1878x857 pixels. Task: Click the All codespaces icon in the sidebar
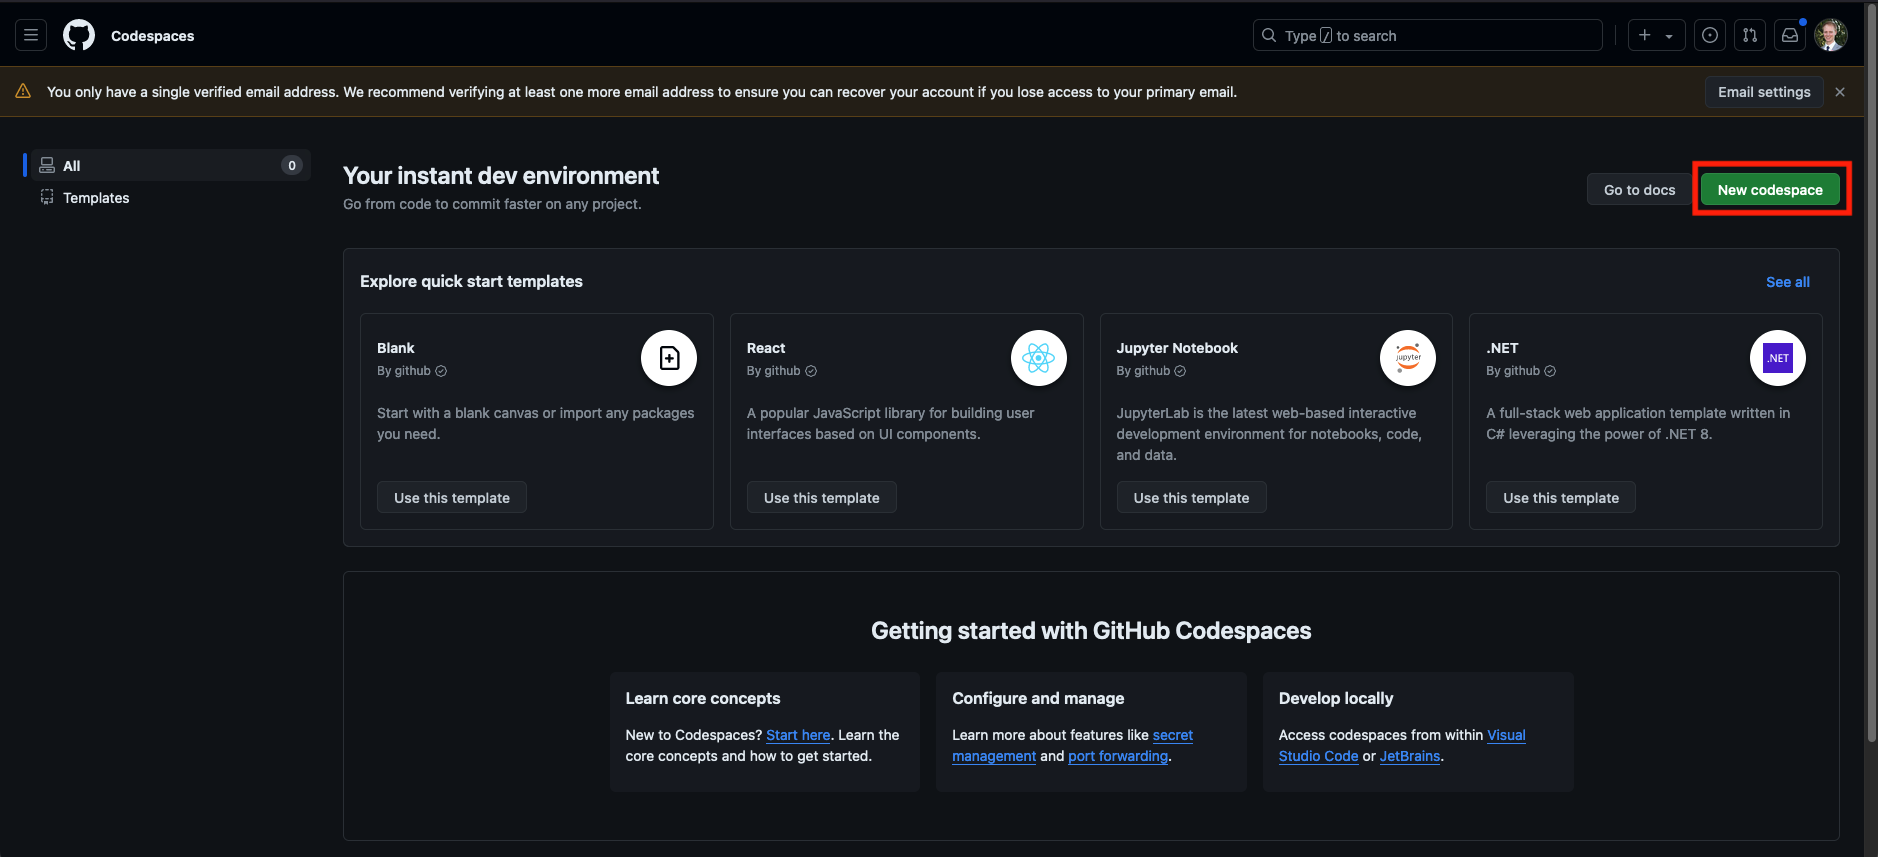point(47,165)
